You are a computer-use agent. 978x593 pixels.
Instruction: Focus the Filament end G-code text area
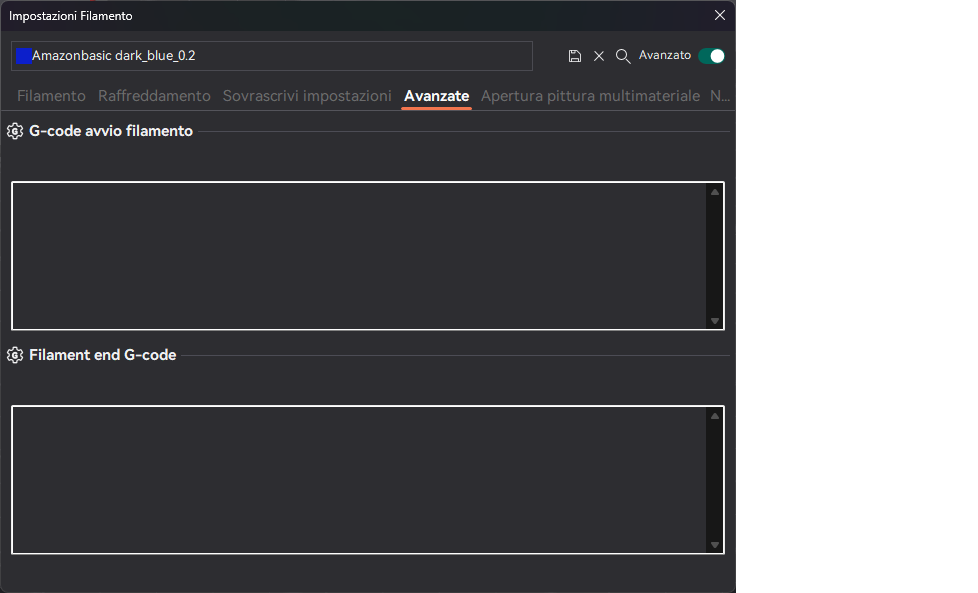point(359,480)
